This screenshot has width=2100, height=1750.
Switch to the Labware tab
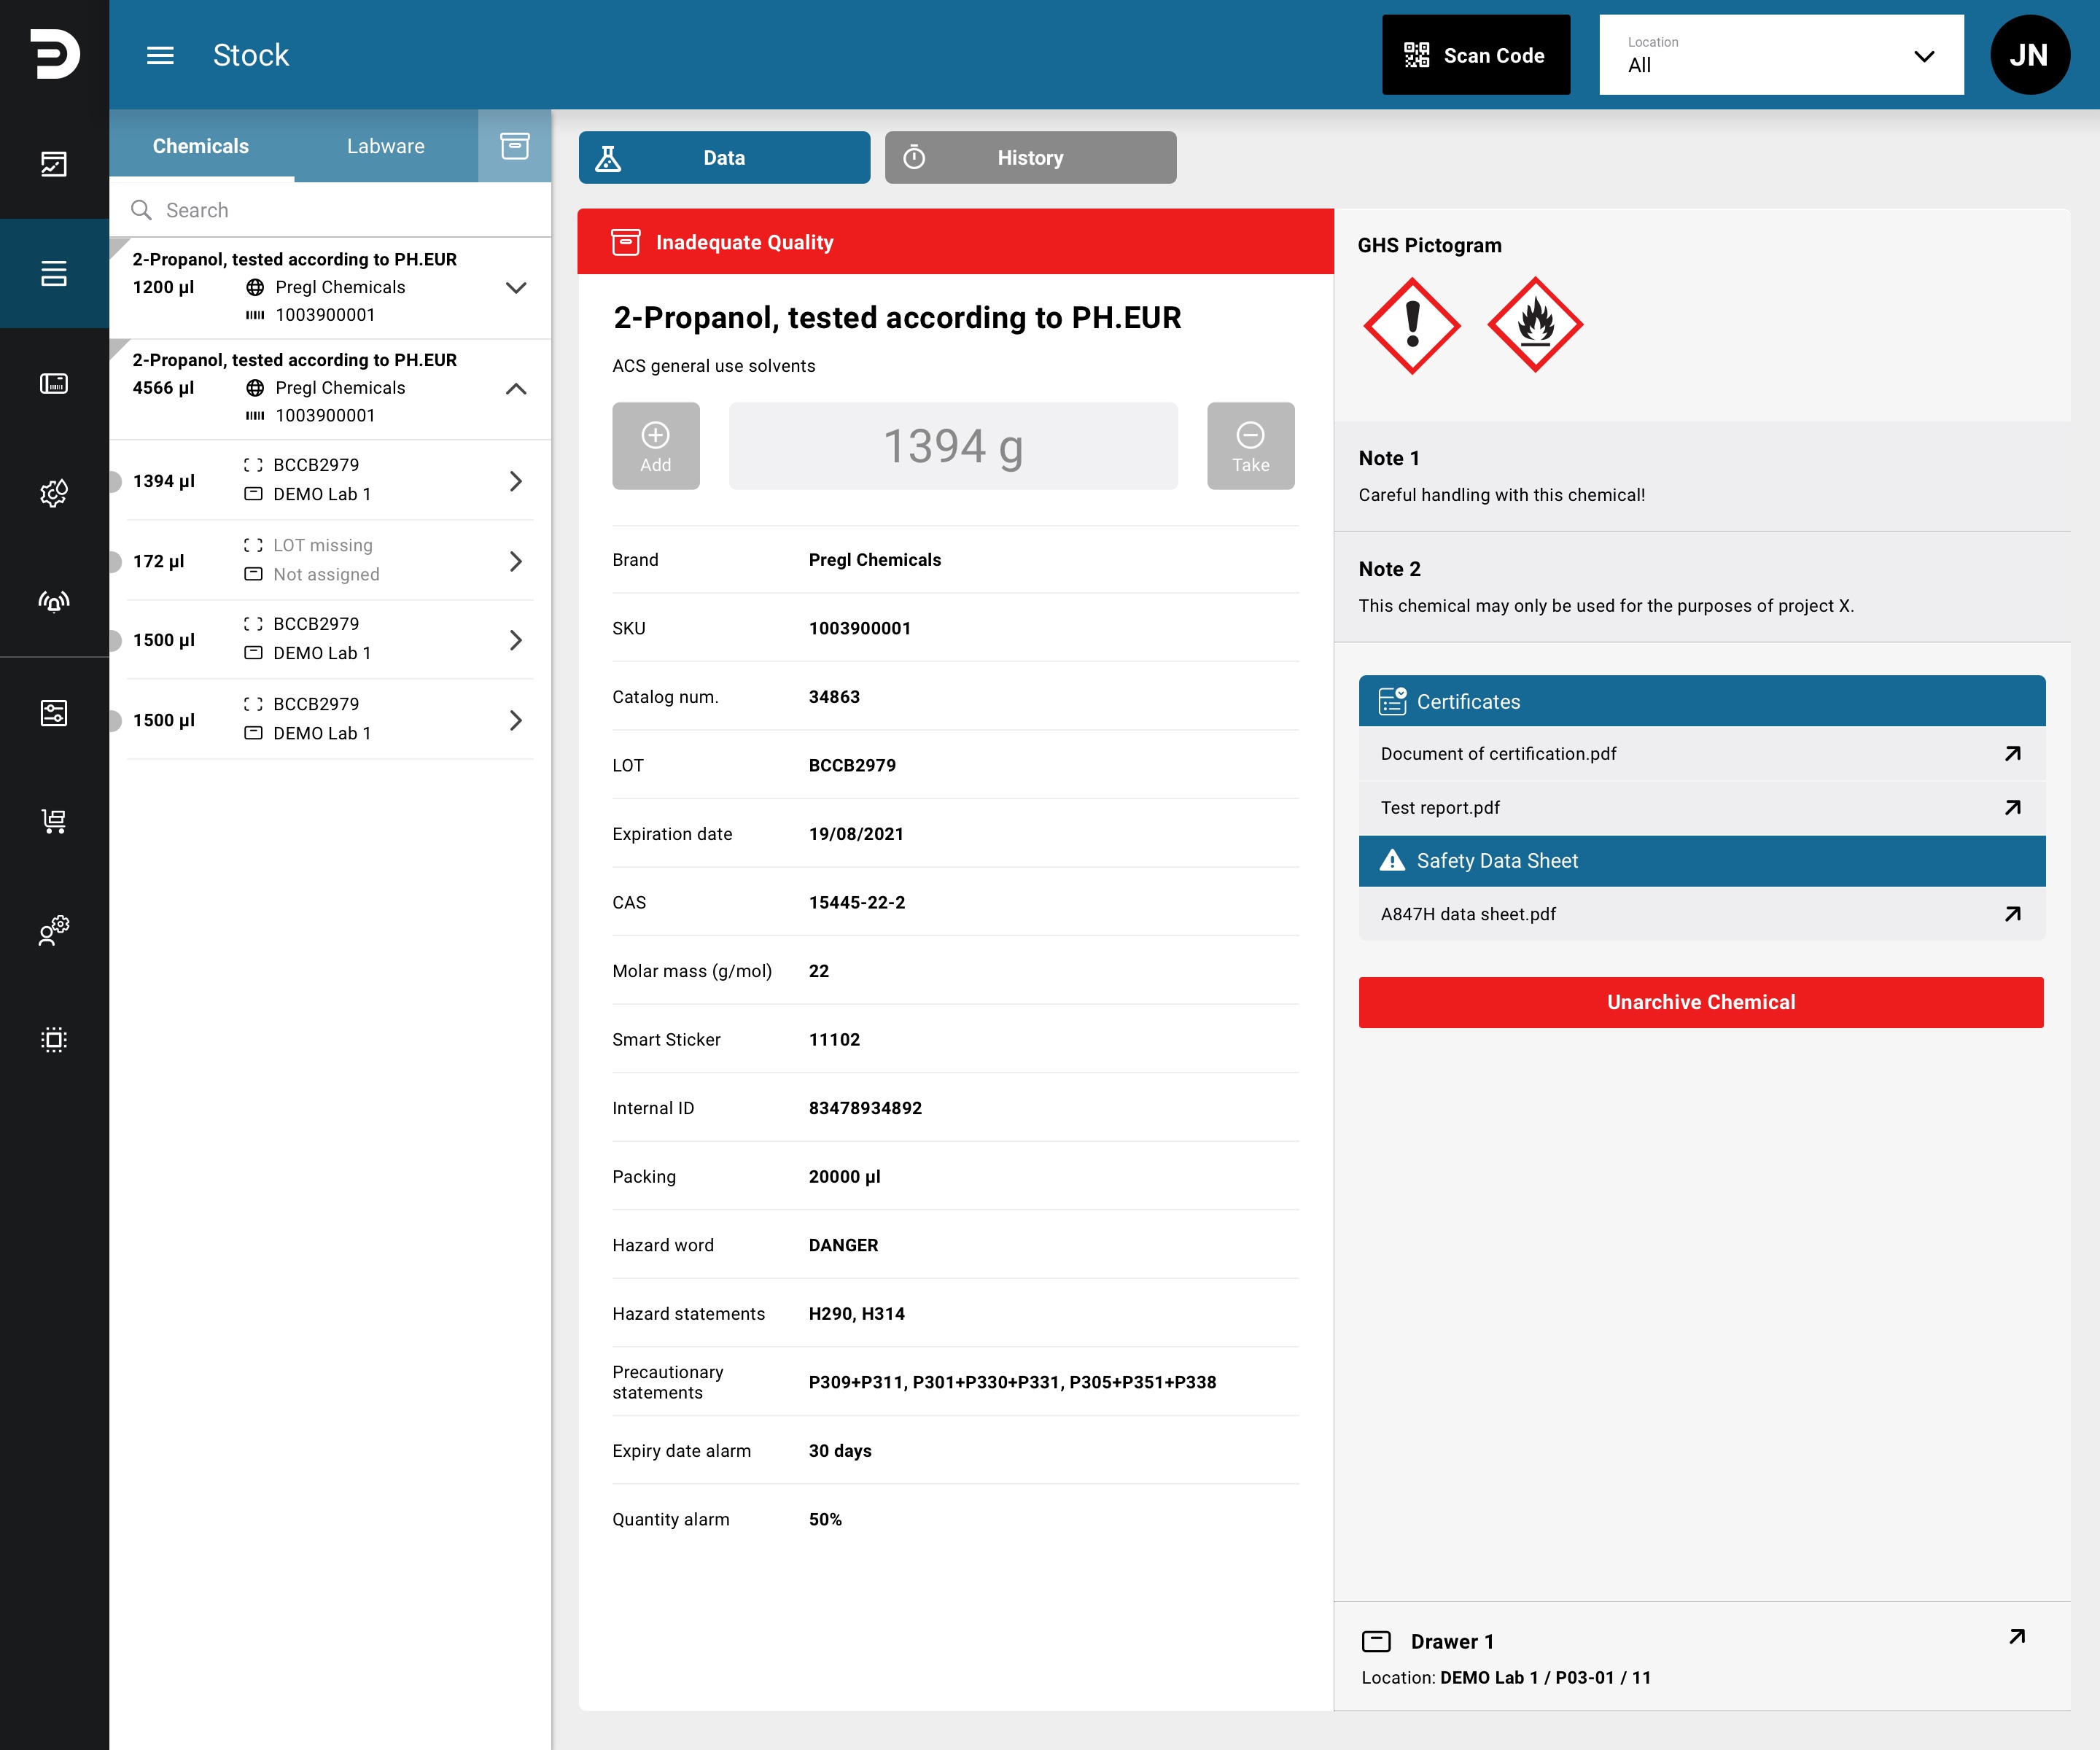(386, 146)
